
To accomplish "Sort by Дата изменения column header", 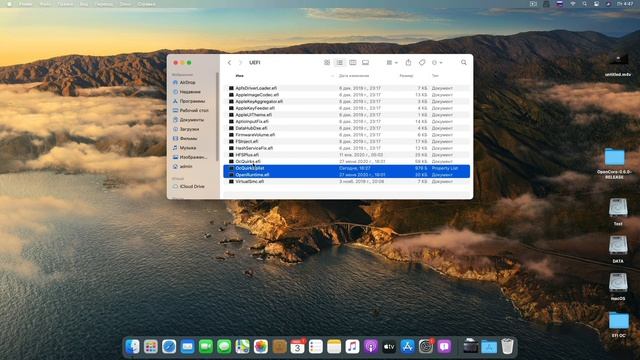I will pos(354,76).
